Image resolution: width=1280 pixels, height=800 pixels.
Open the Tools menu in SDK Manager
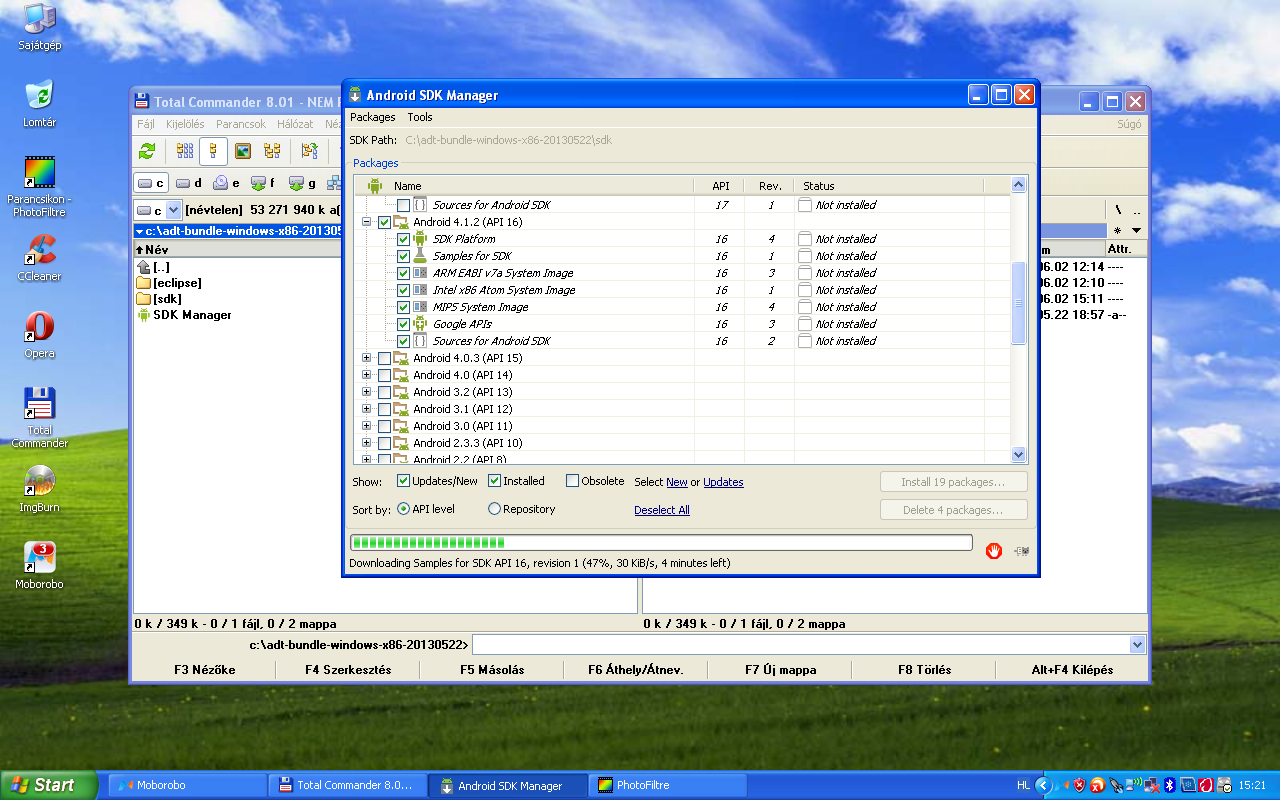click(x=419, y=117)
